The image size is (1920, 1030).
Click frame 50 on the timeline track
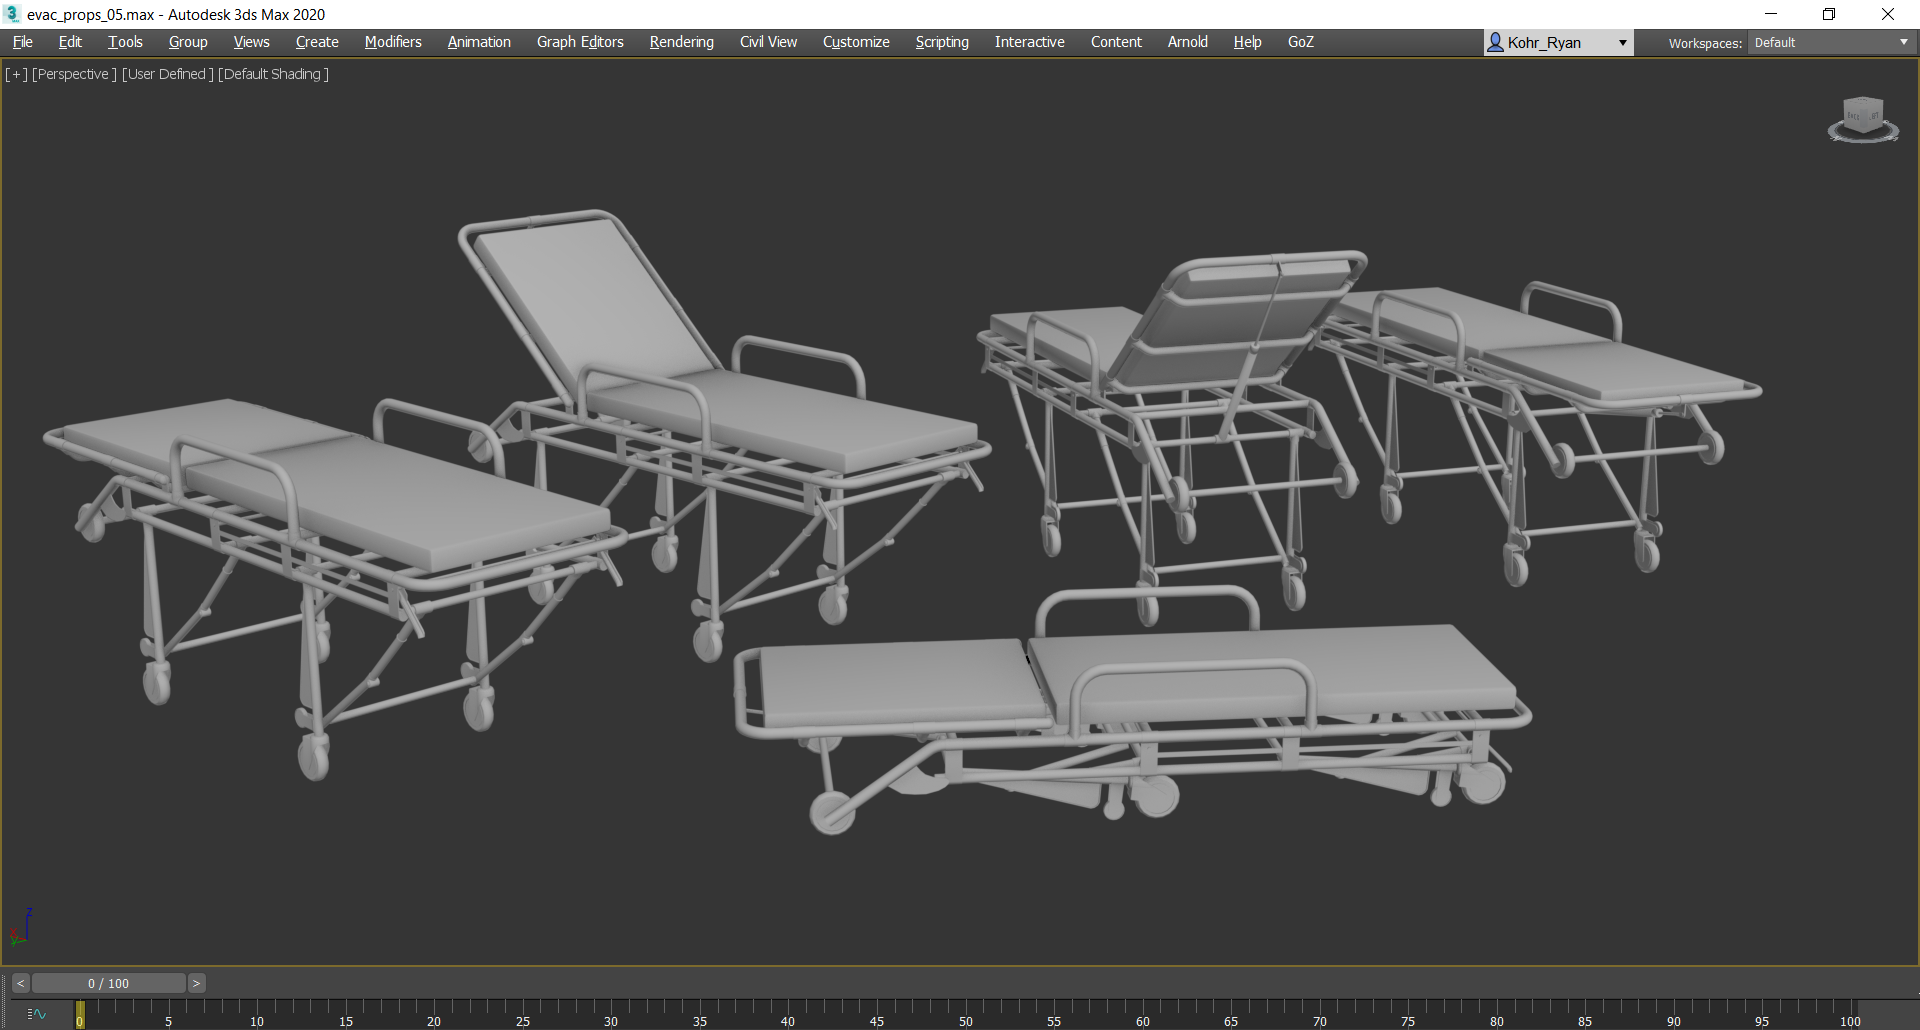[x=966, y=1014]
